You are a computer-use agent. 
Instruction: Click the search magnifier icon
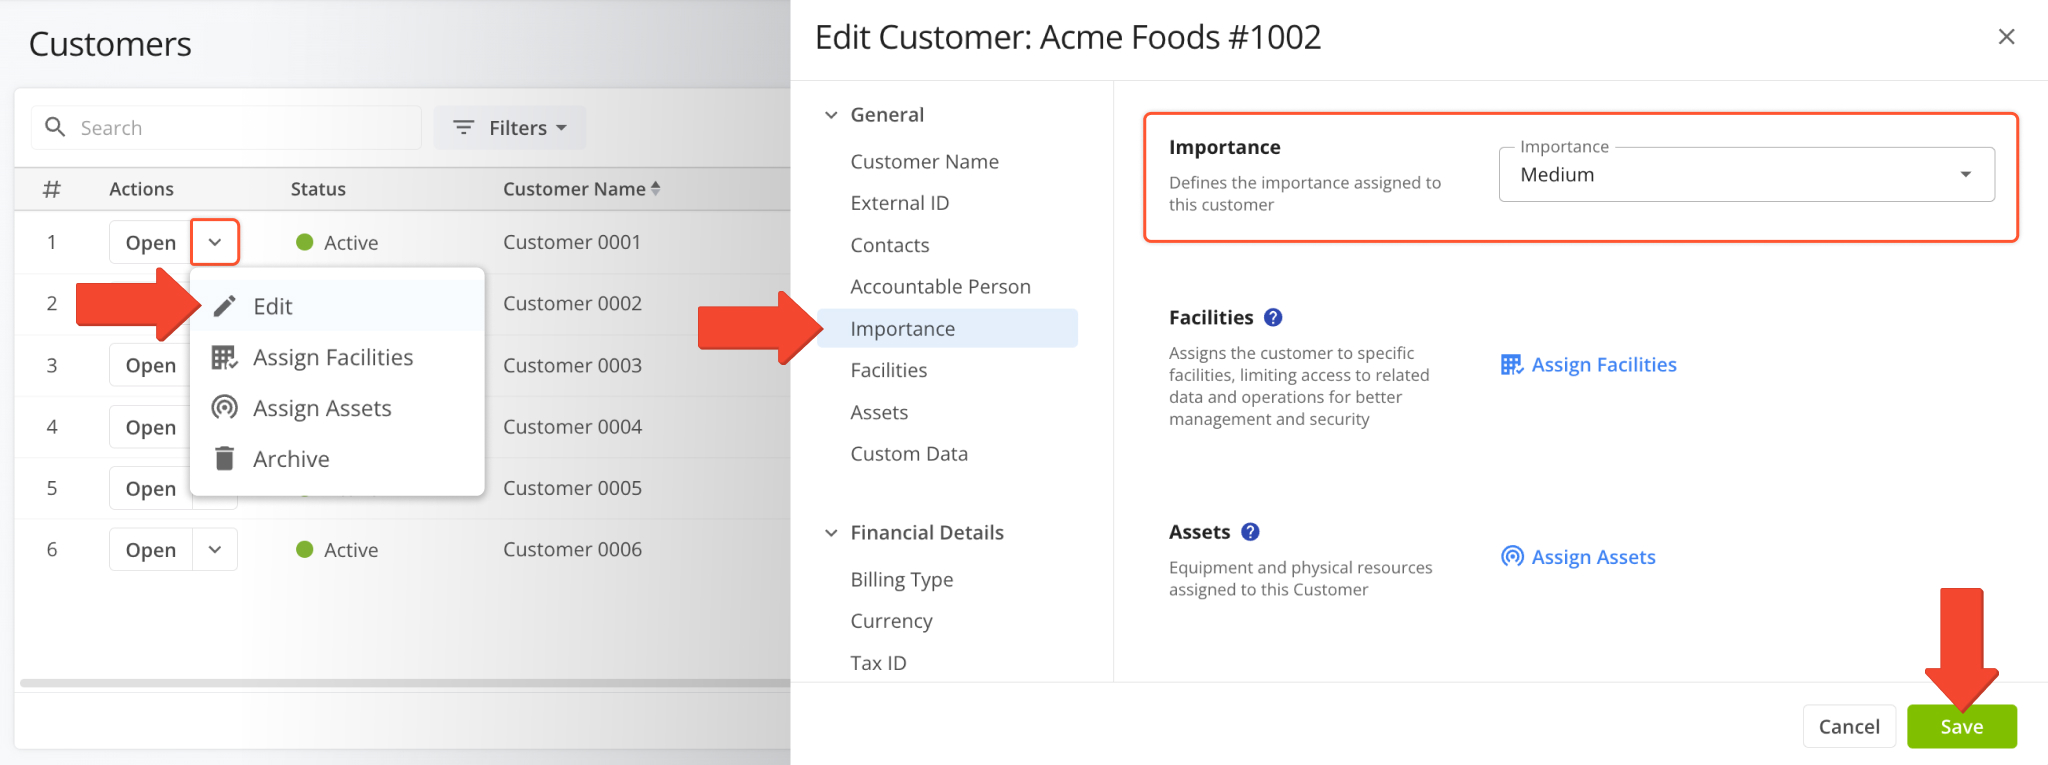click(x=56, y=127)
